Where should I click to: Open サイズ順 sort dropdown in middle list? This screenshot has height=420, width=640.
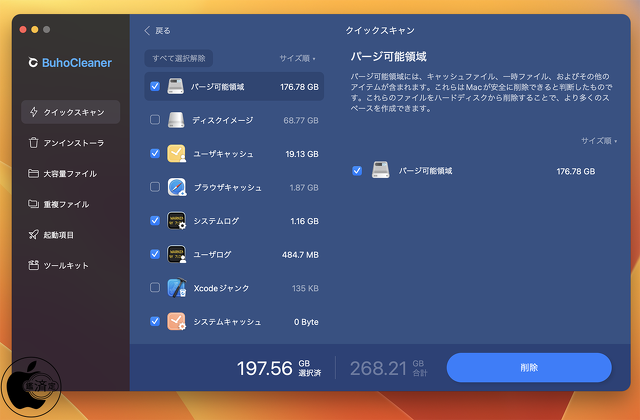(297, 59)
